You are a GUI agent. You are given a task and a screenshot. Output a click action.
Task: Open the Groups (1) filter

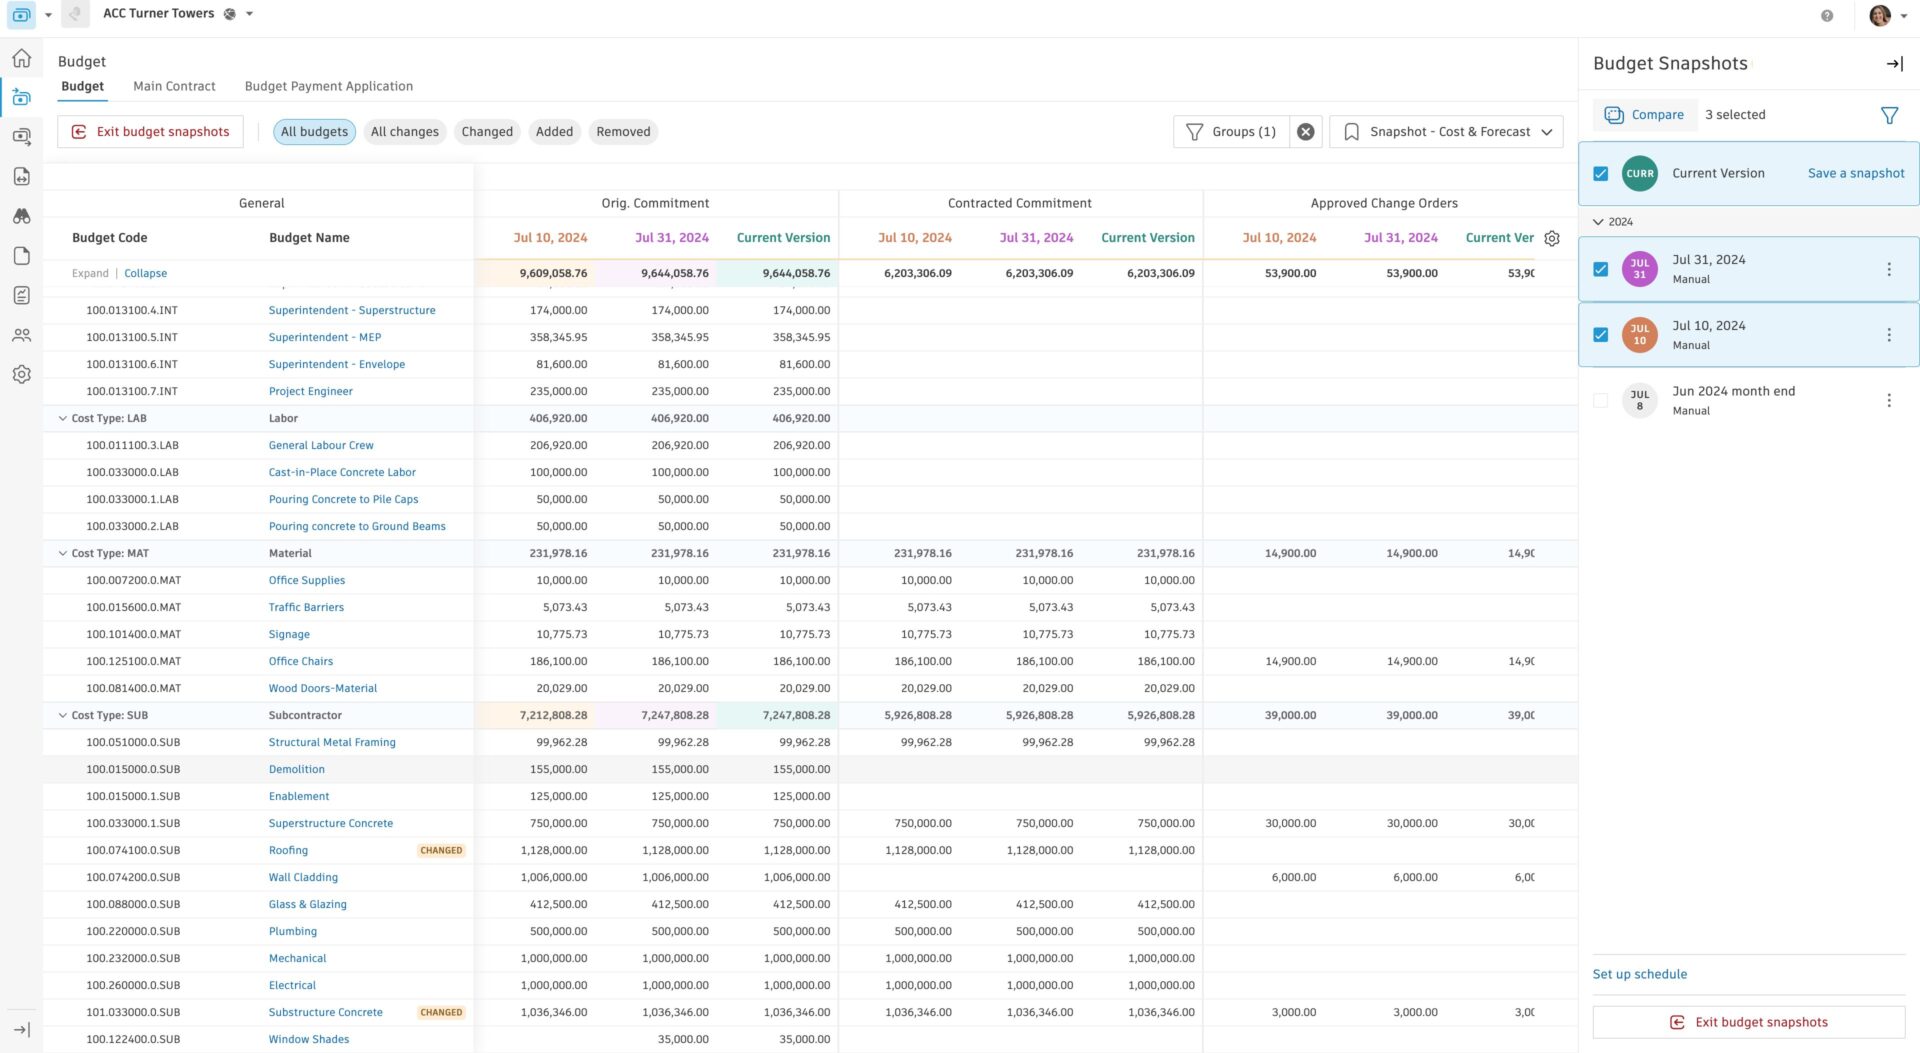tap(1231, 132)
